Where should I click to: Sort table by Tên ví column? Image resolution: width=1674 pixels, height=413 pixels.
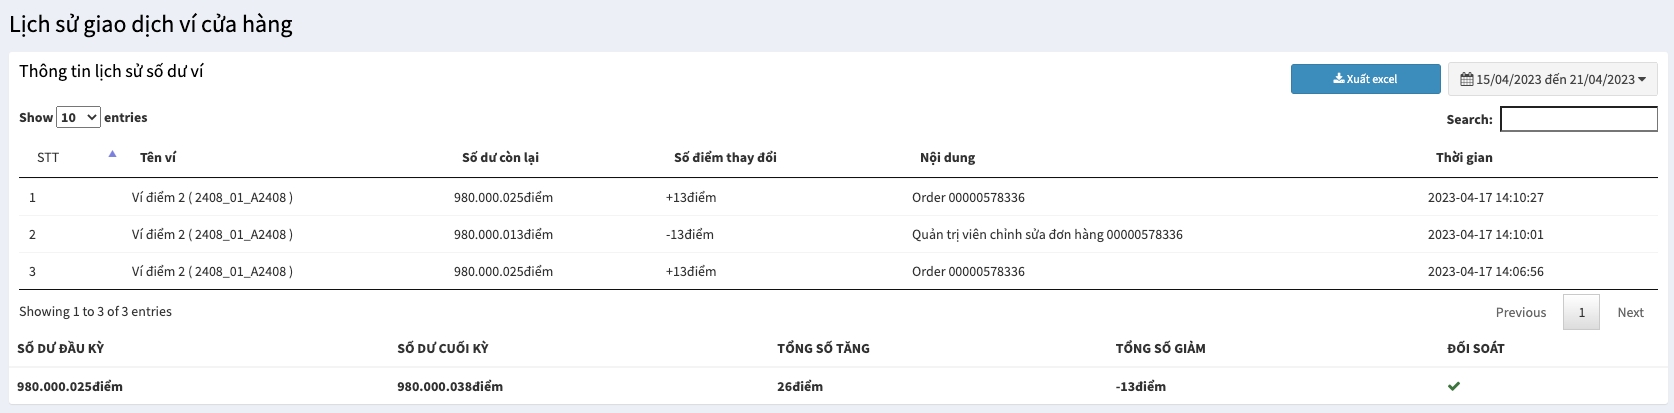pos(158,157)
